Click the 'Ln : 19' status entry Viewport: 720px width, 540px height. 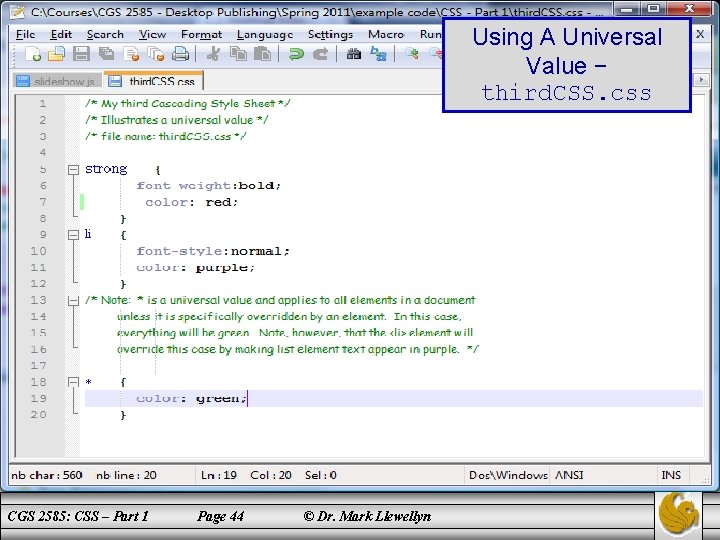click(219, 475)
